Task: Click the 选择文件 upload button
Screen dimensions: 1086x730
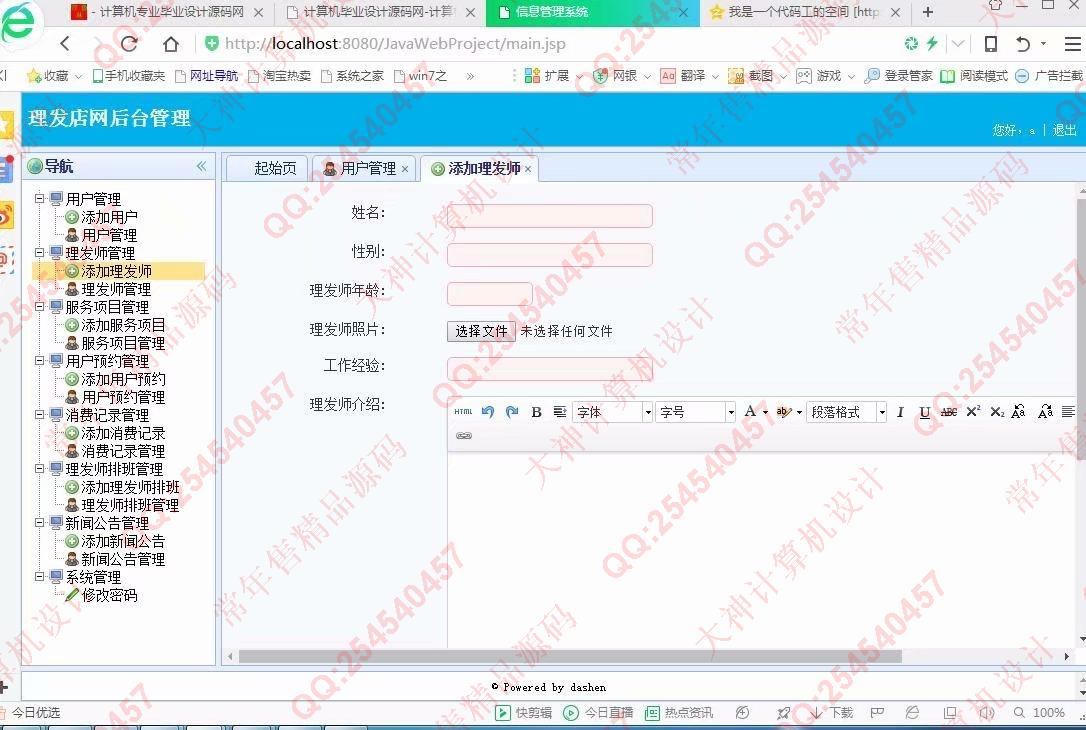Action: 481,331
